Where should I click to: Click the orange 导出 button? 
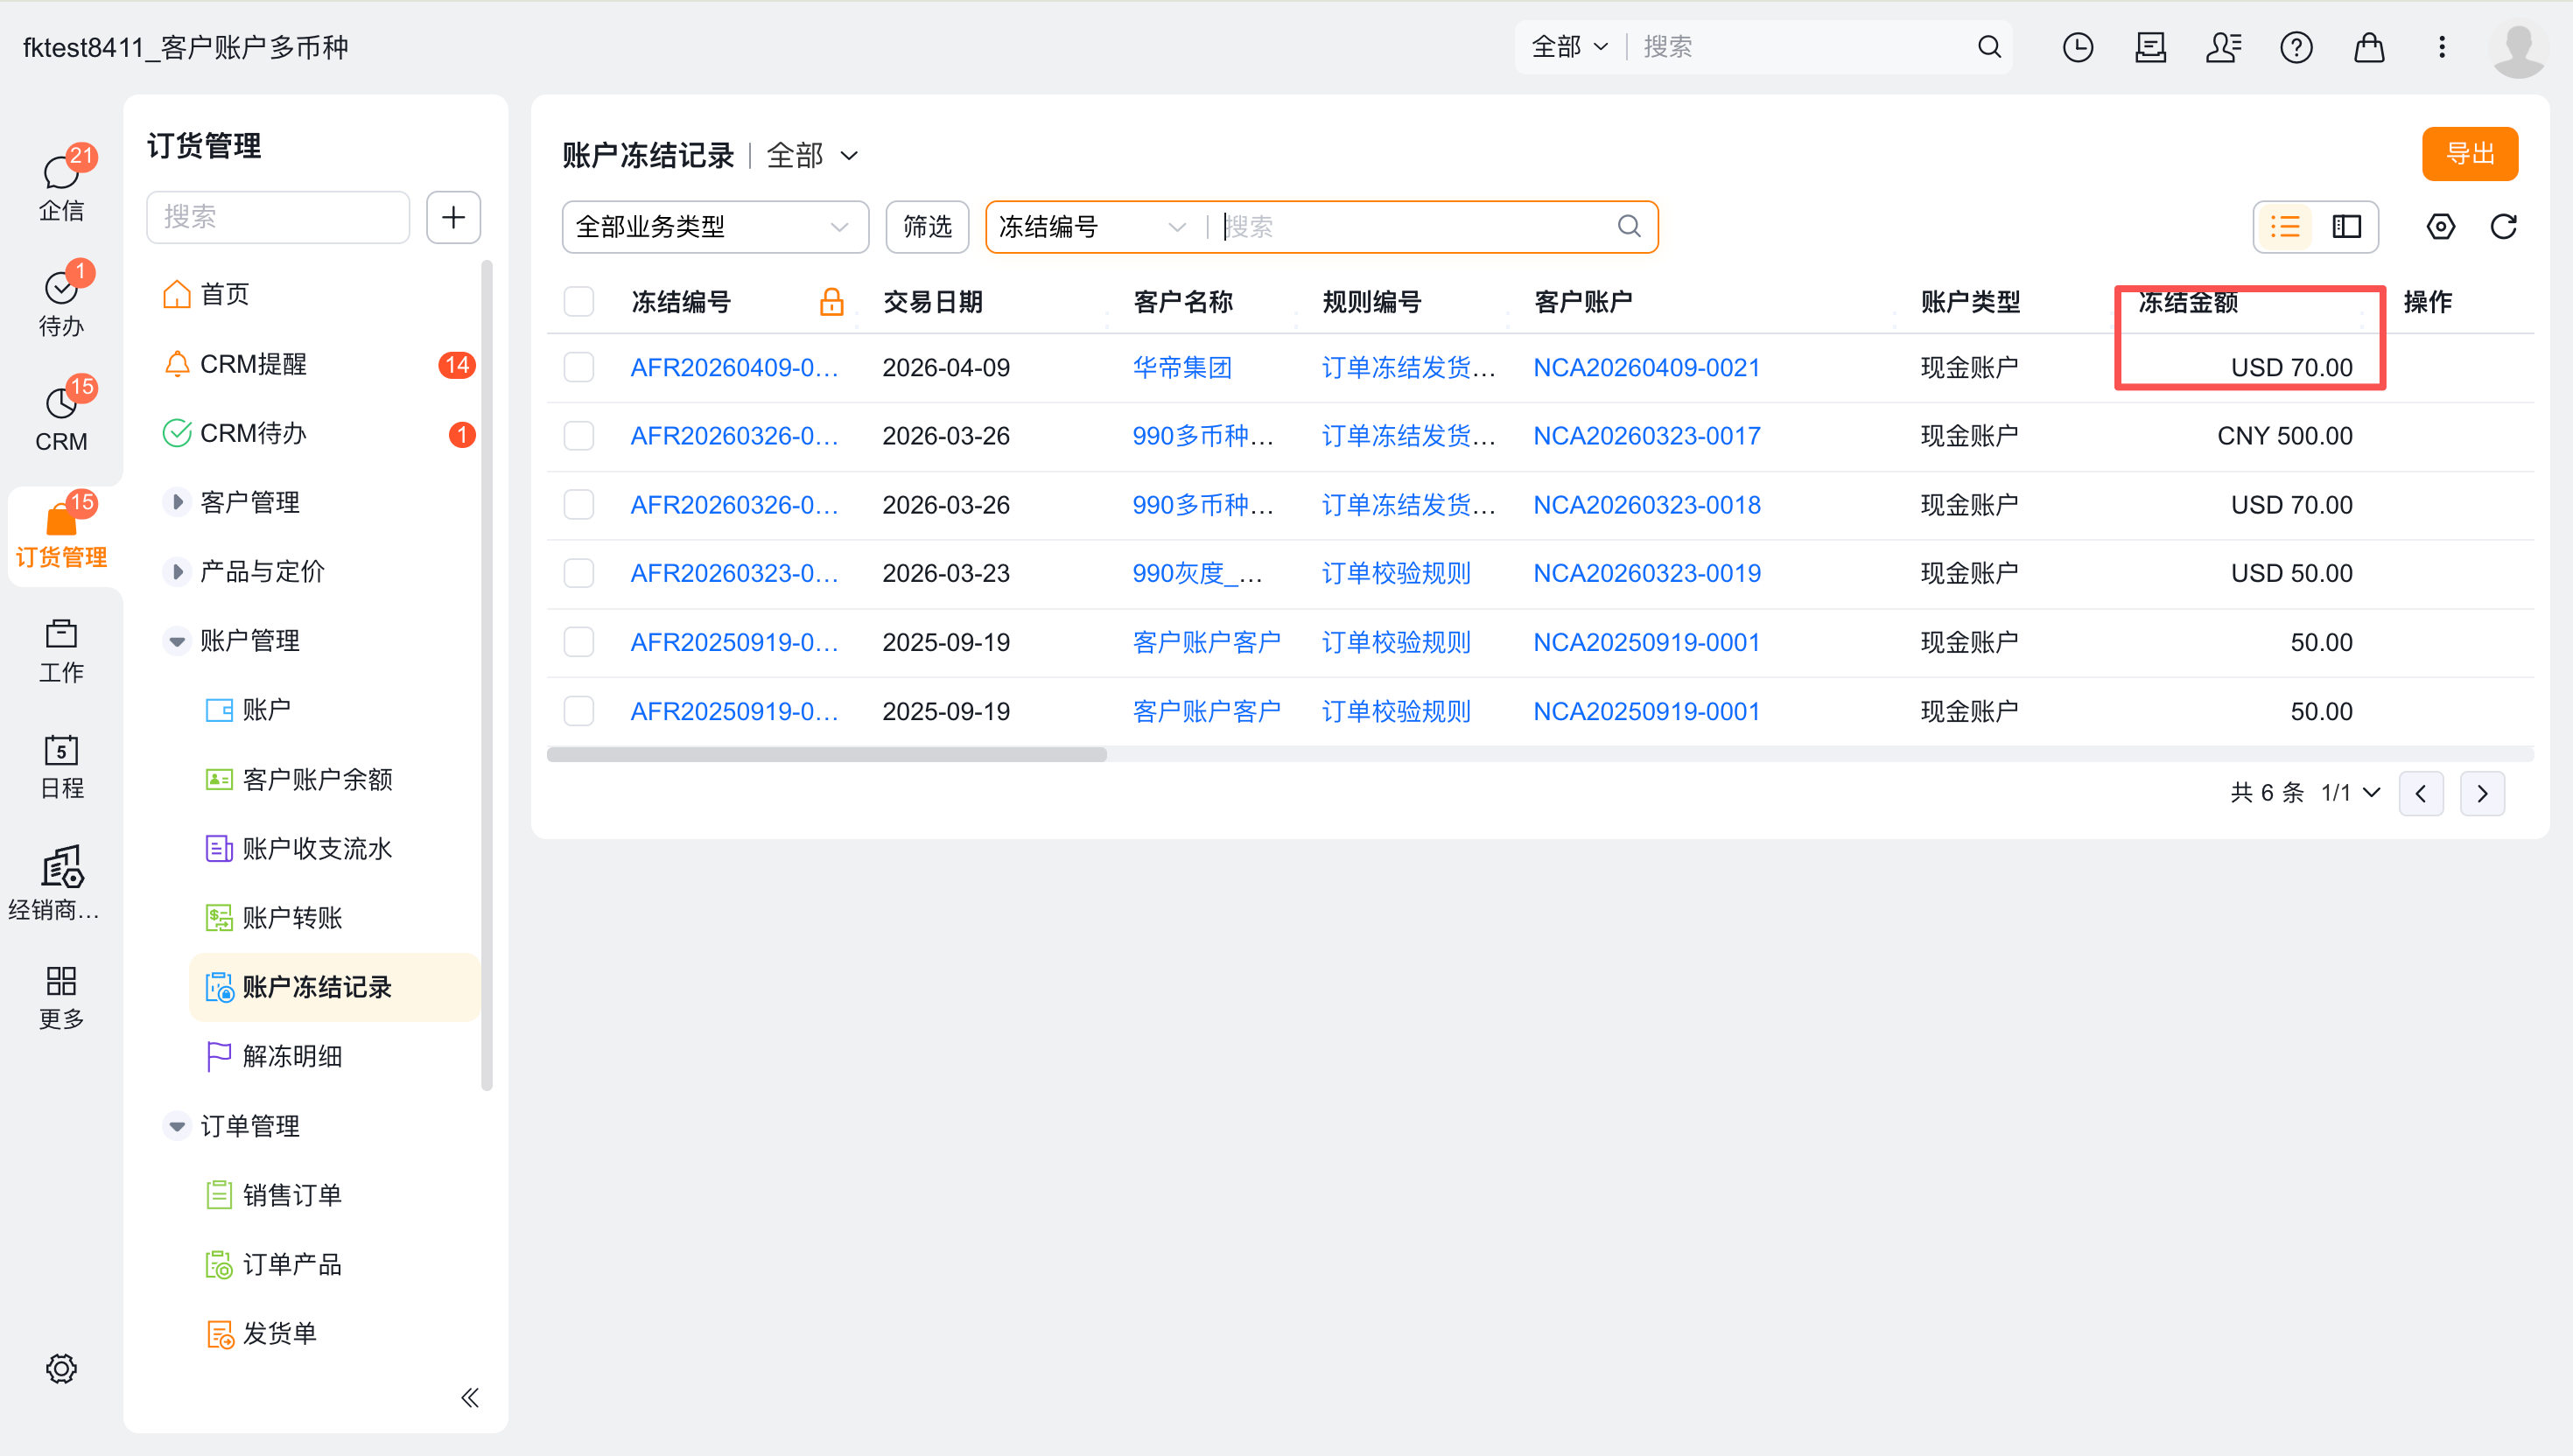[x=2469, y=154]
